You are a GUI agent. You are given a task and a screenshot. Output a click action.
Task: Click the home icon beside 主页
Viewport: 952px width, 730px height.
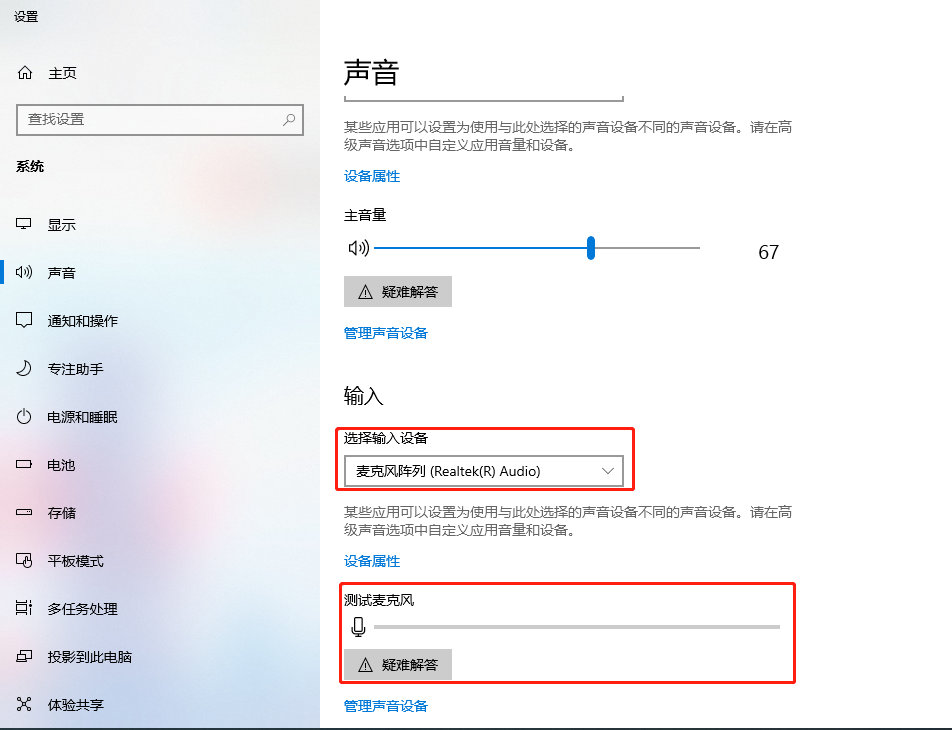(25, 73)
